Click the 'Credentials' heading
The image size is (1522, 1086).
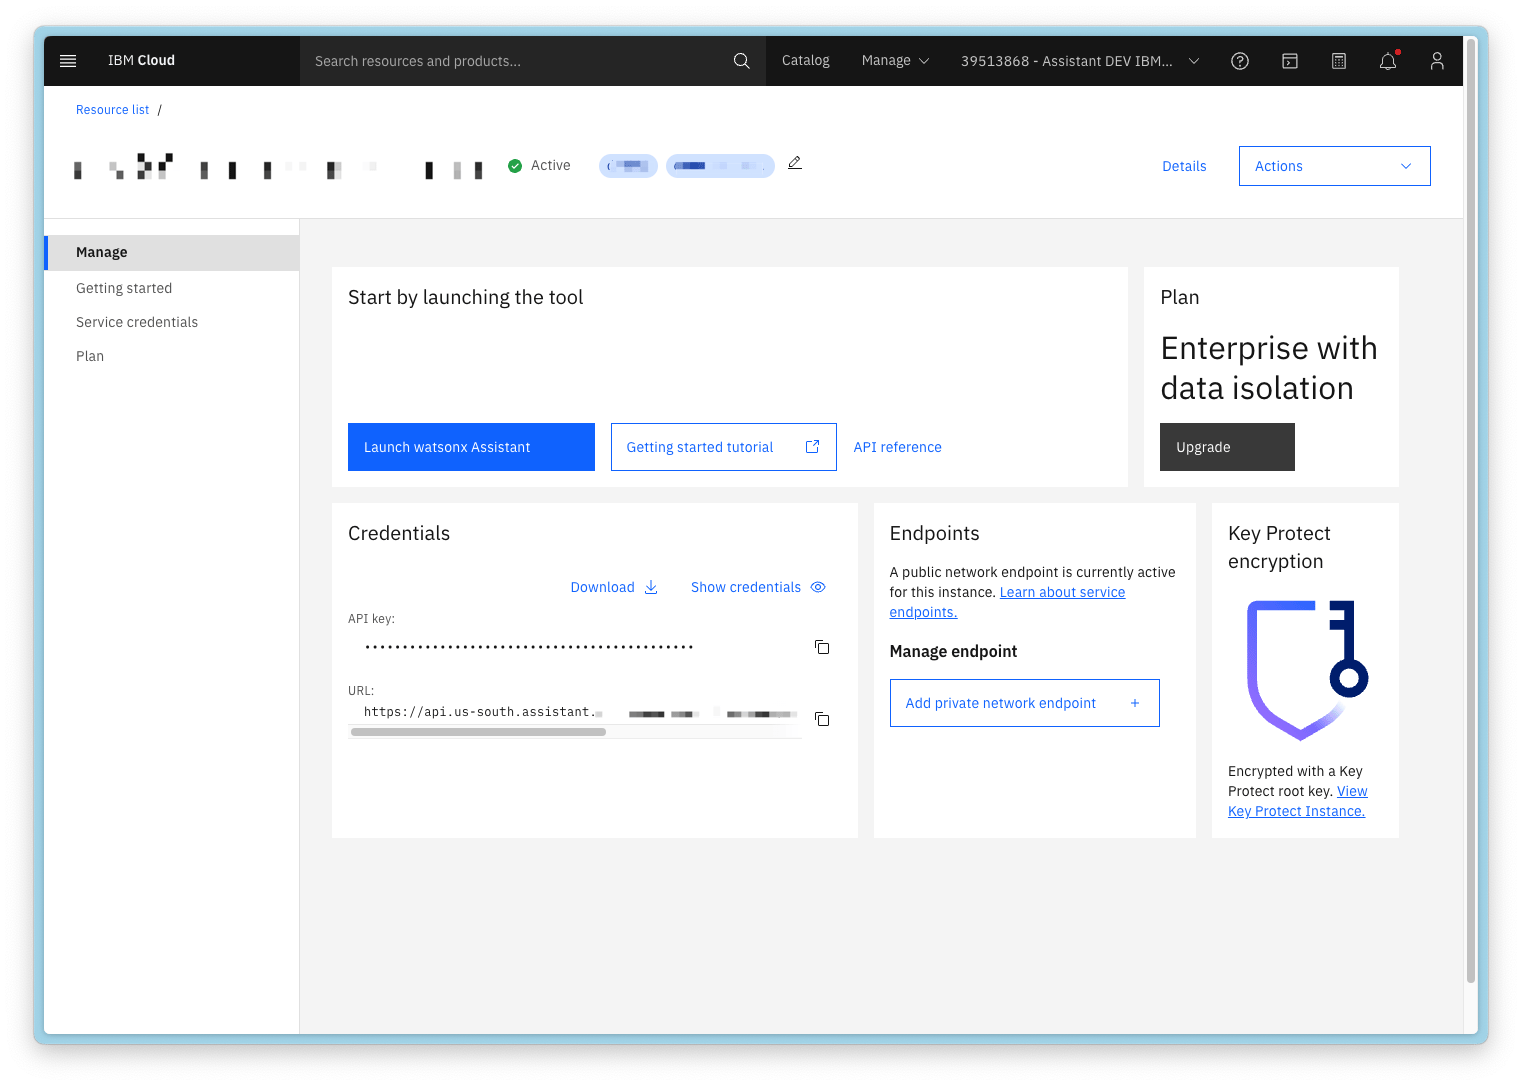tap(399, 533)
